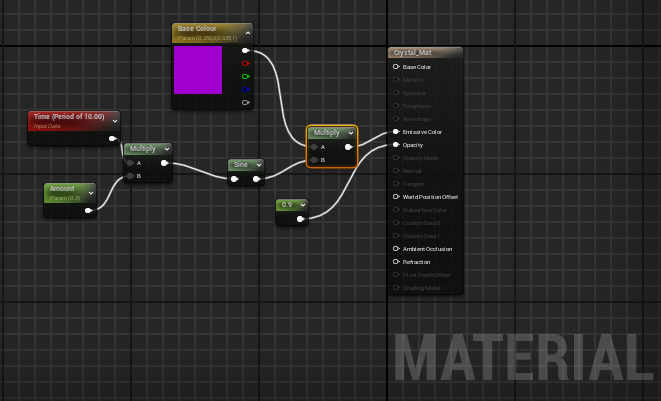Expand the selected Multiply node's chevron
Viewport: 661px width, 401px height.
pyautogui.click(x=351, y=133)
